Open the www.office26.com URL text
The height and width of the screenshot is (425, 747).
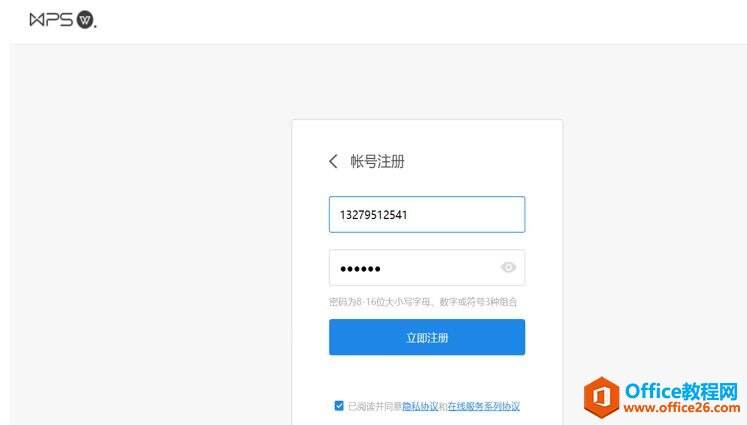pyautogui.click(x=682, y=408)
